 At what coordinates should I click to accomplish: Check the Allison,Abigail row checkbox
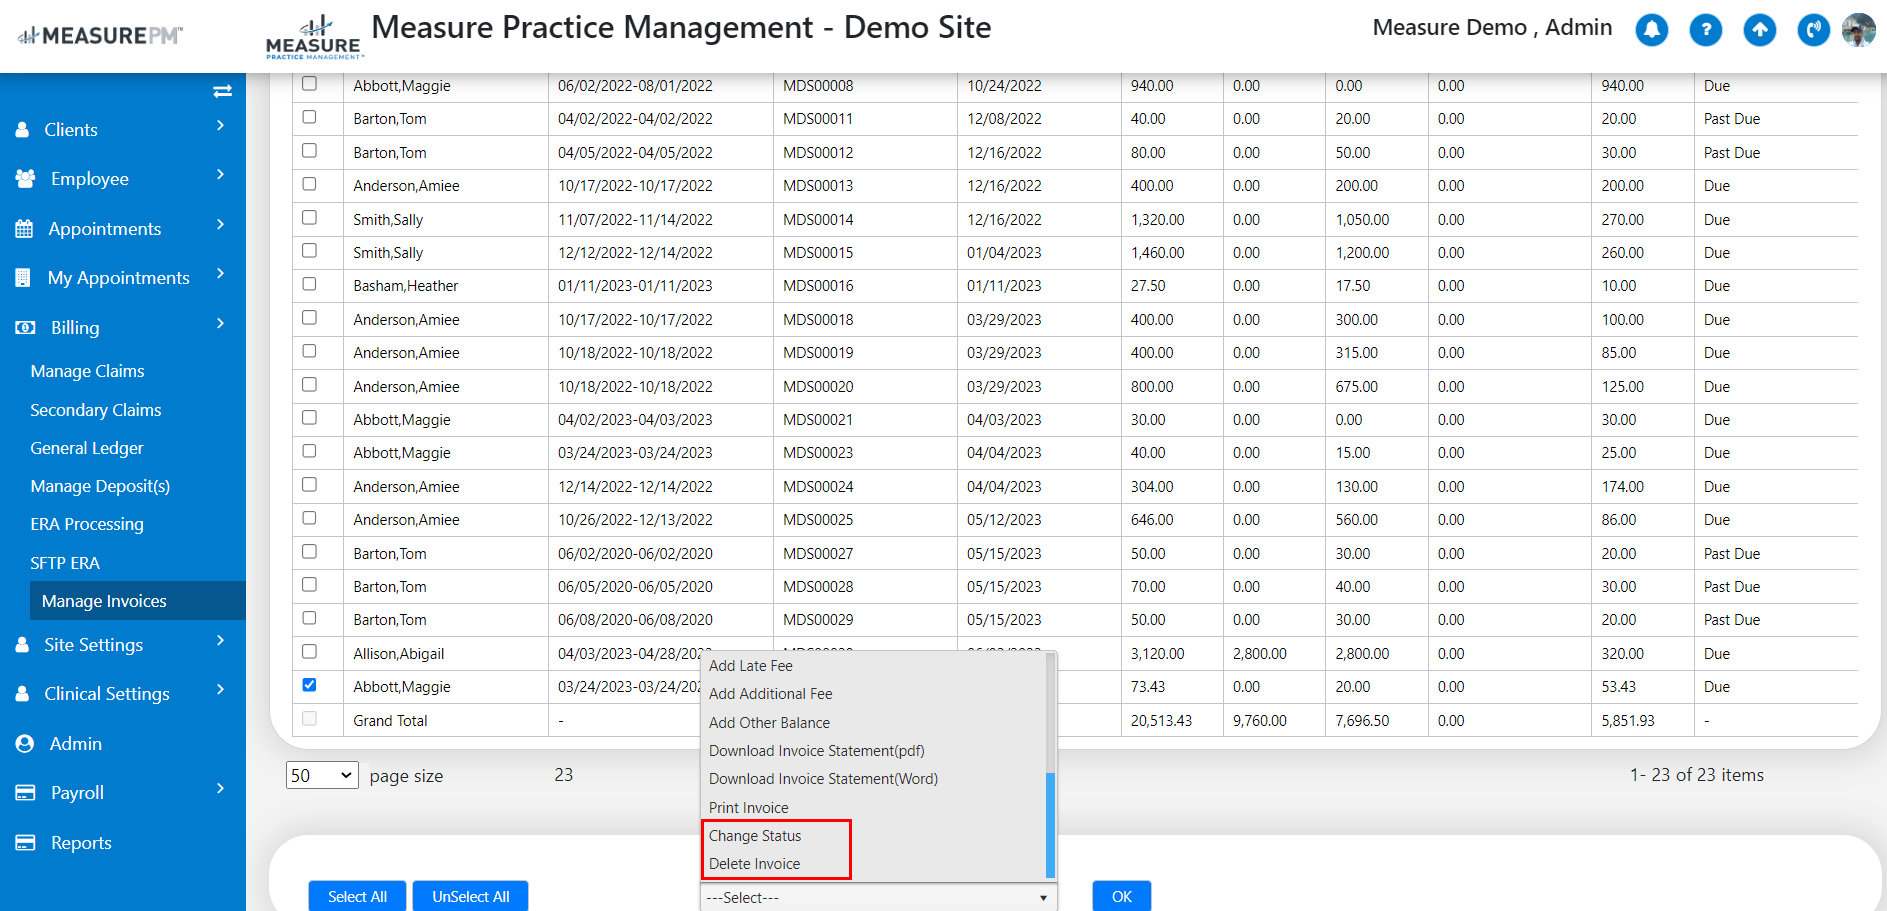[309, 651]
